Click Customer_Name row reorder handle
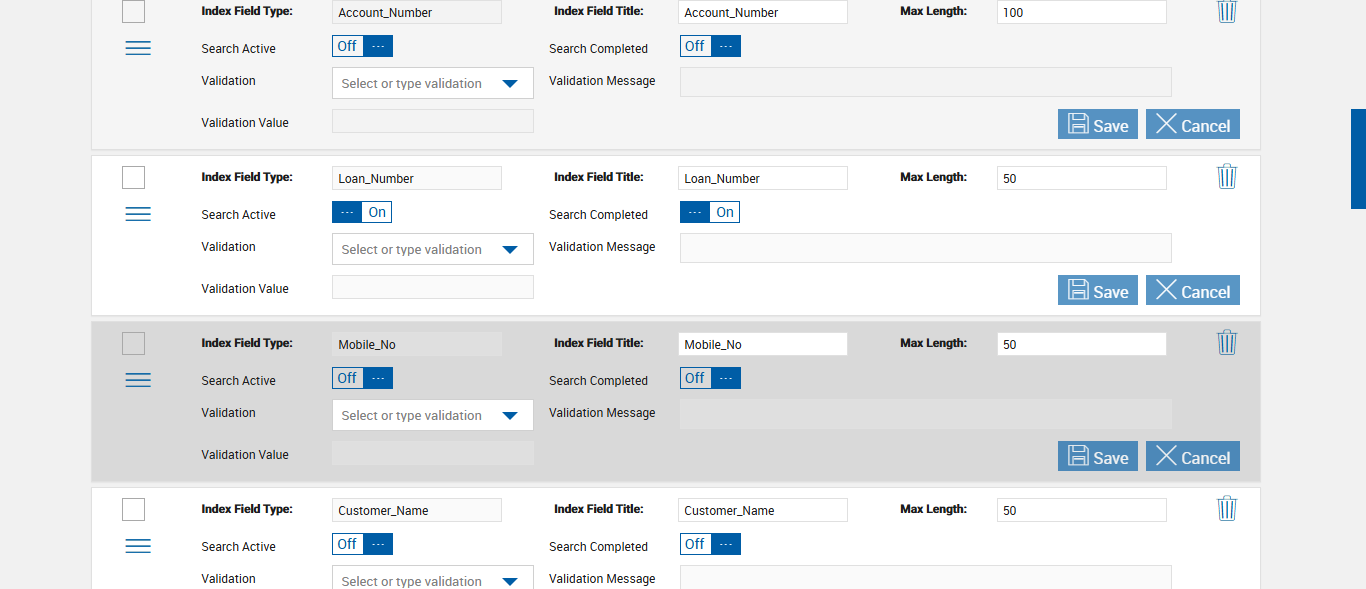 tap(138, 546)
